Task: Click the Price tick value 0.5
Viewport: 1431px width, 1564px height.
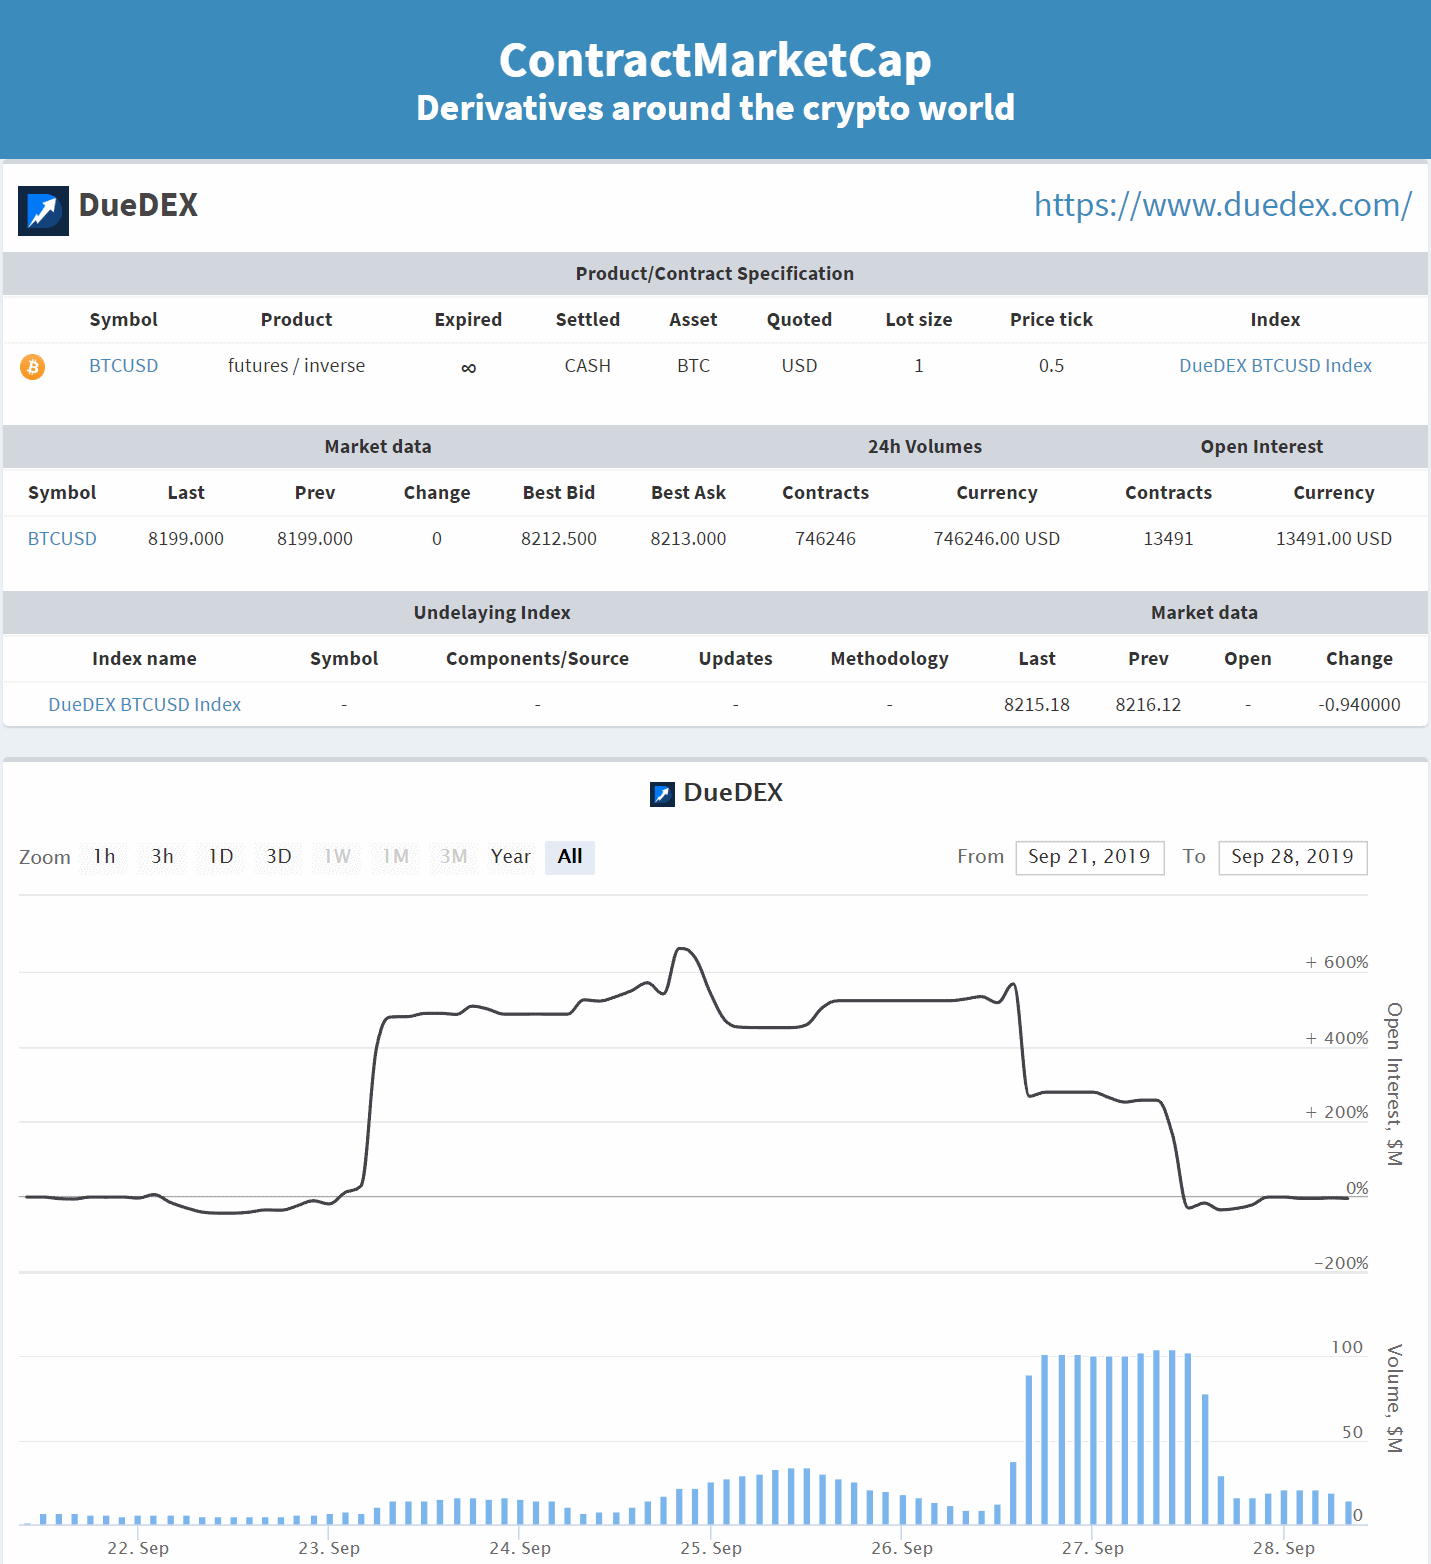Action: [1051, 366]
